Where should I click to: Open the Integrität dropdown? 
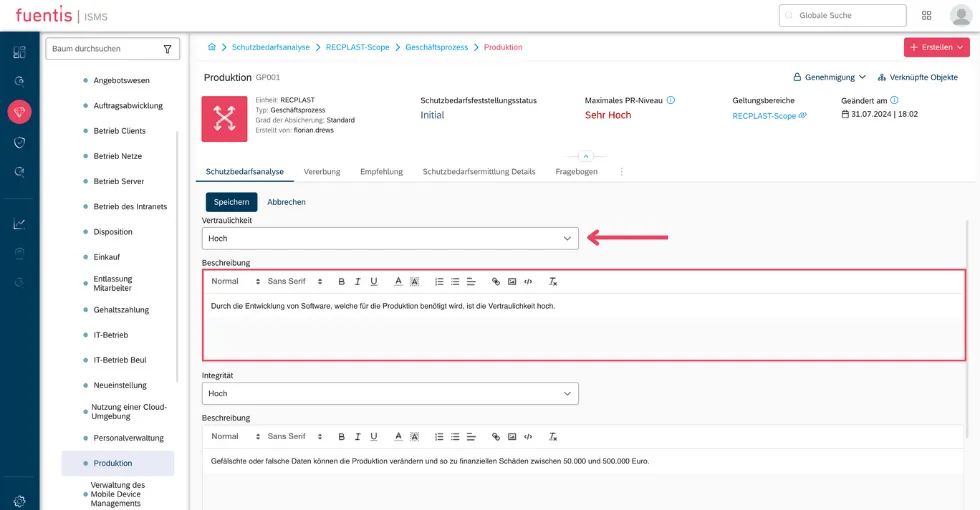point(390,393)
